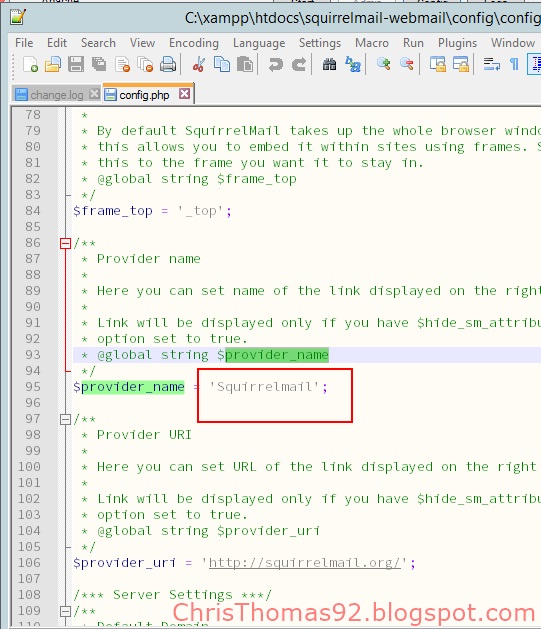Screen dimensions: 541x629
Task: Click 'option set to true.' on line 92
Action: coord(172,339)
